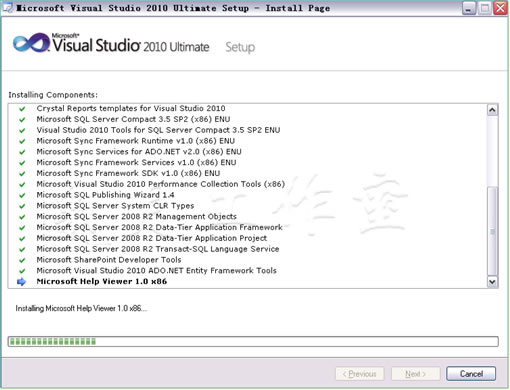Click the disabled Previous button
510x390 pixels.
pyautogui.click(x=360, y=374)
